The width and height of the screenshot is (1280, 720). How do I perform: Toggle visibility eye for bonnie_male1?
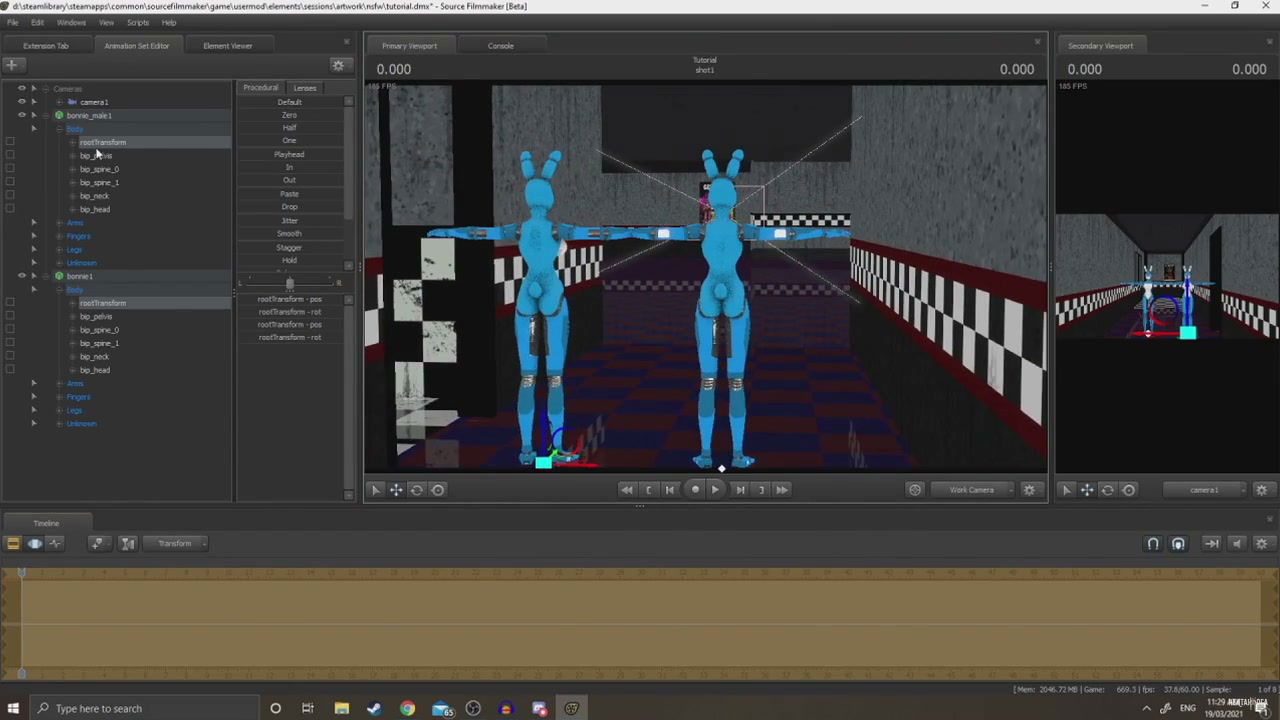pyautogui.click(x=21, y=115)
